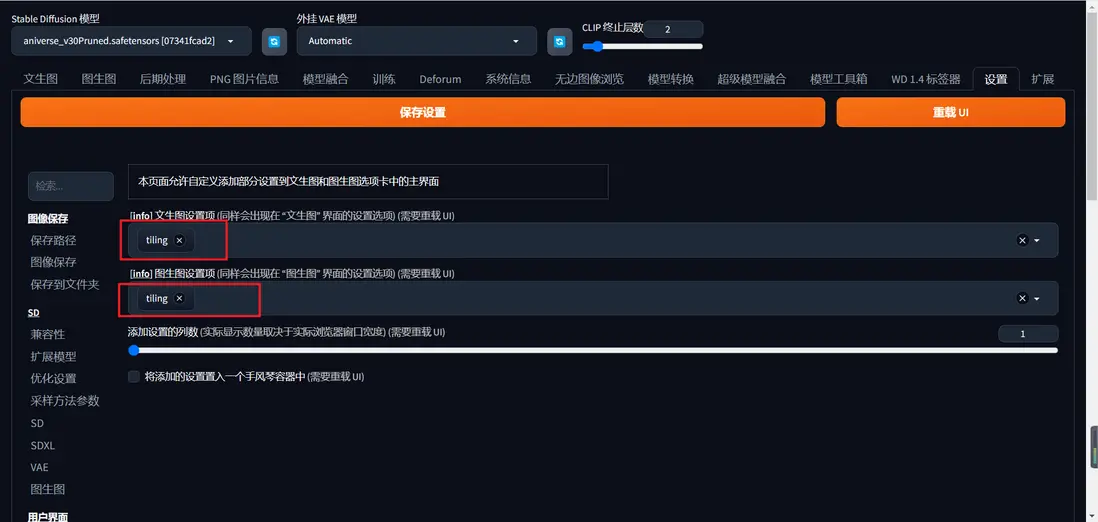The image size is (1098, 522).
Task: Adjust the CLIP 终止层数 slider
Action: pos(642,47)
